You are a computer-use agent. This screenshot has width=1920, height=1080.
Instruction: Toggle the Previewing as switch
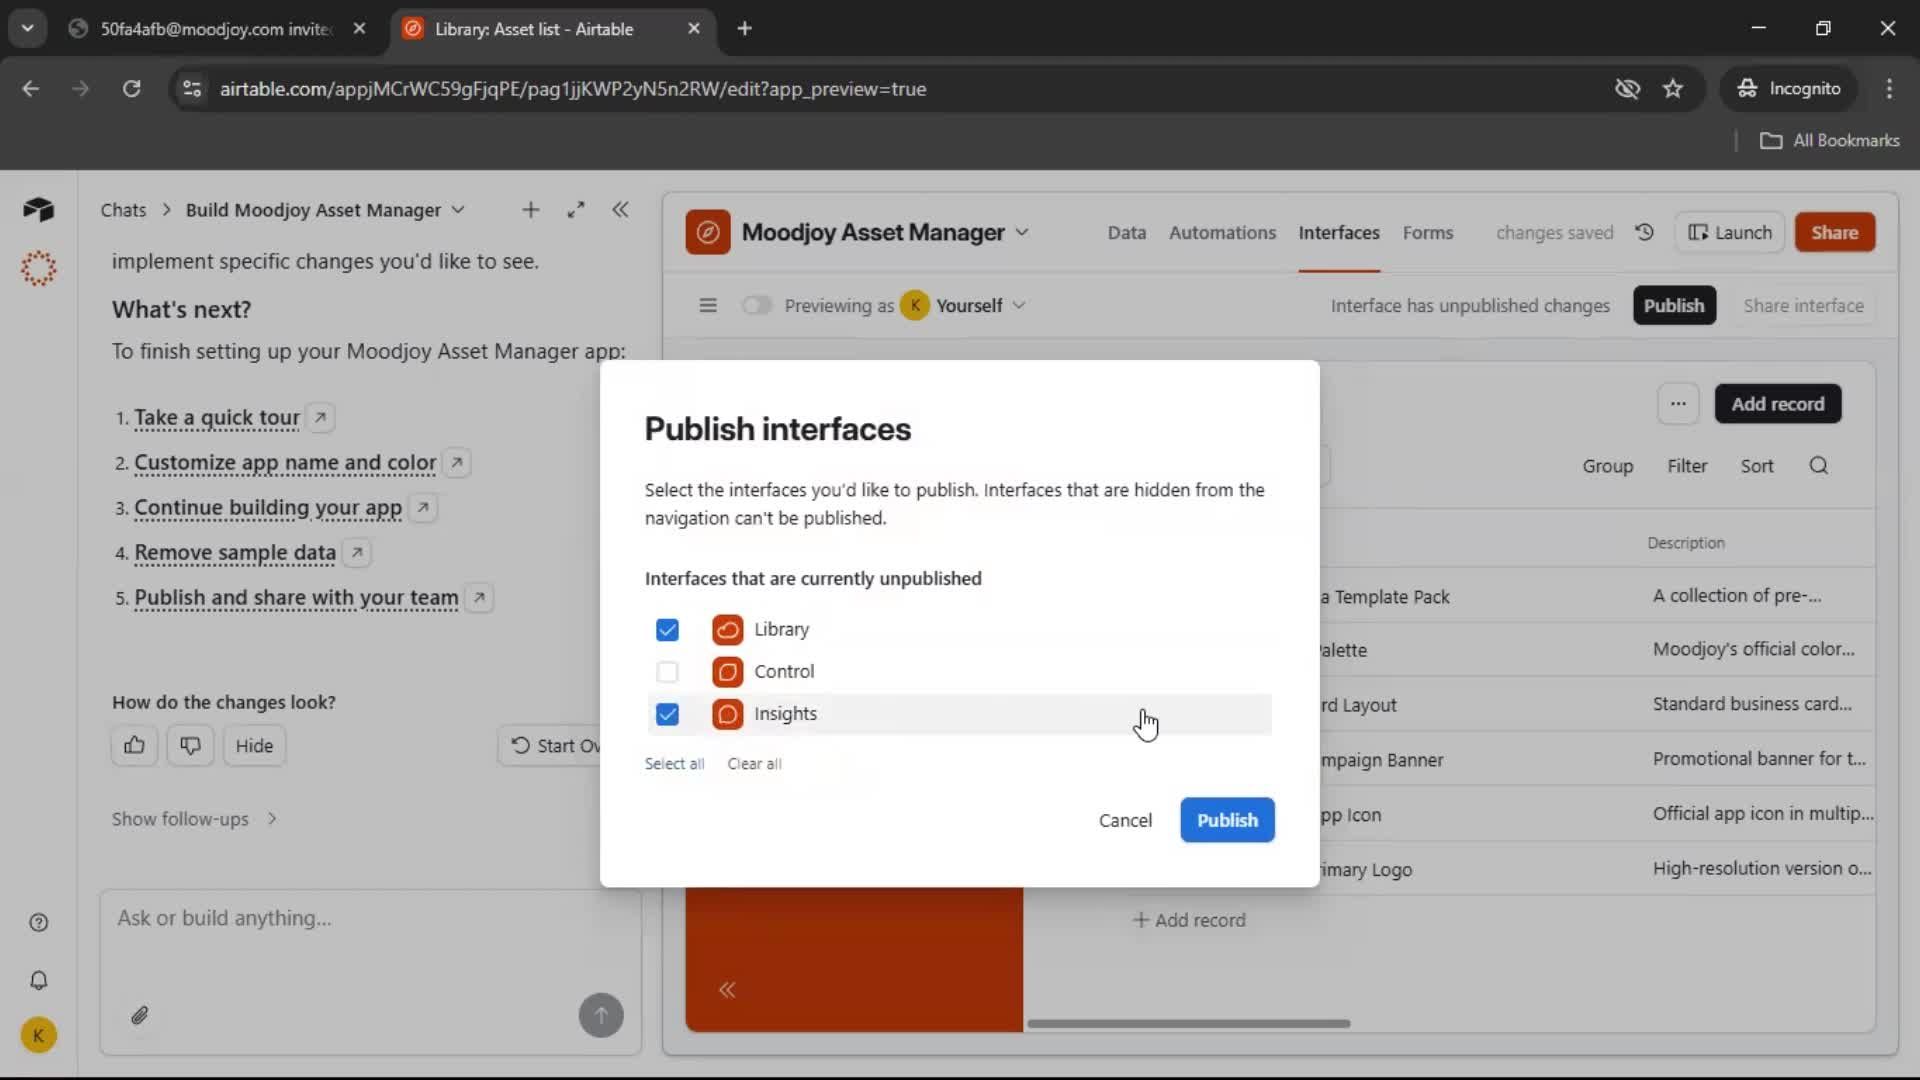click(x=757, y=305)
